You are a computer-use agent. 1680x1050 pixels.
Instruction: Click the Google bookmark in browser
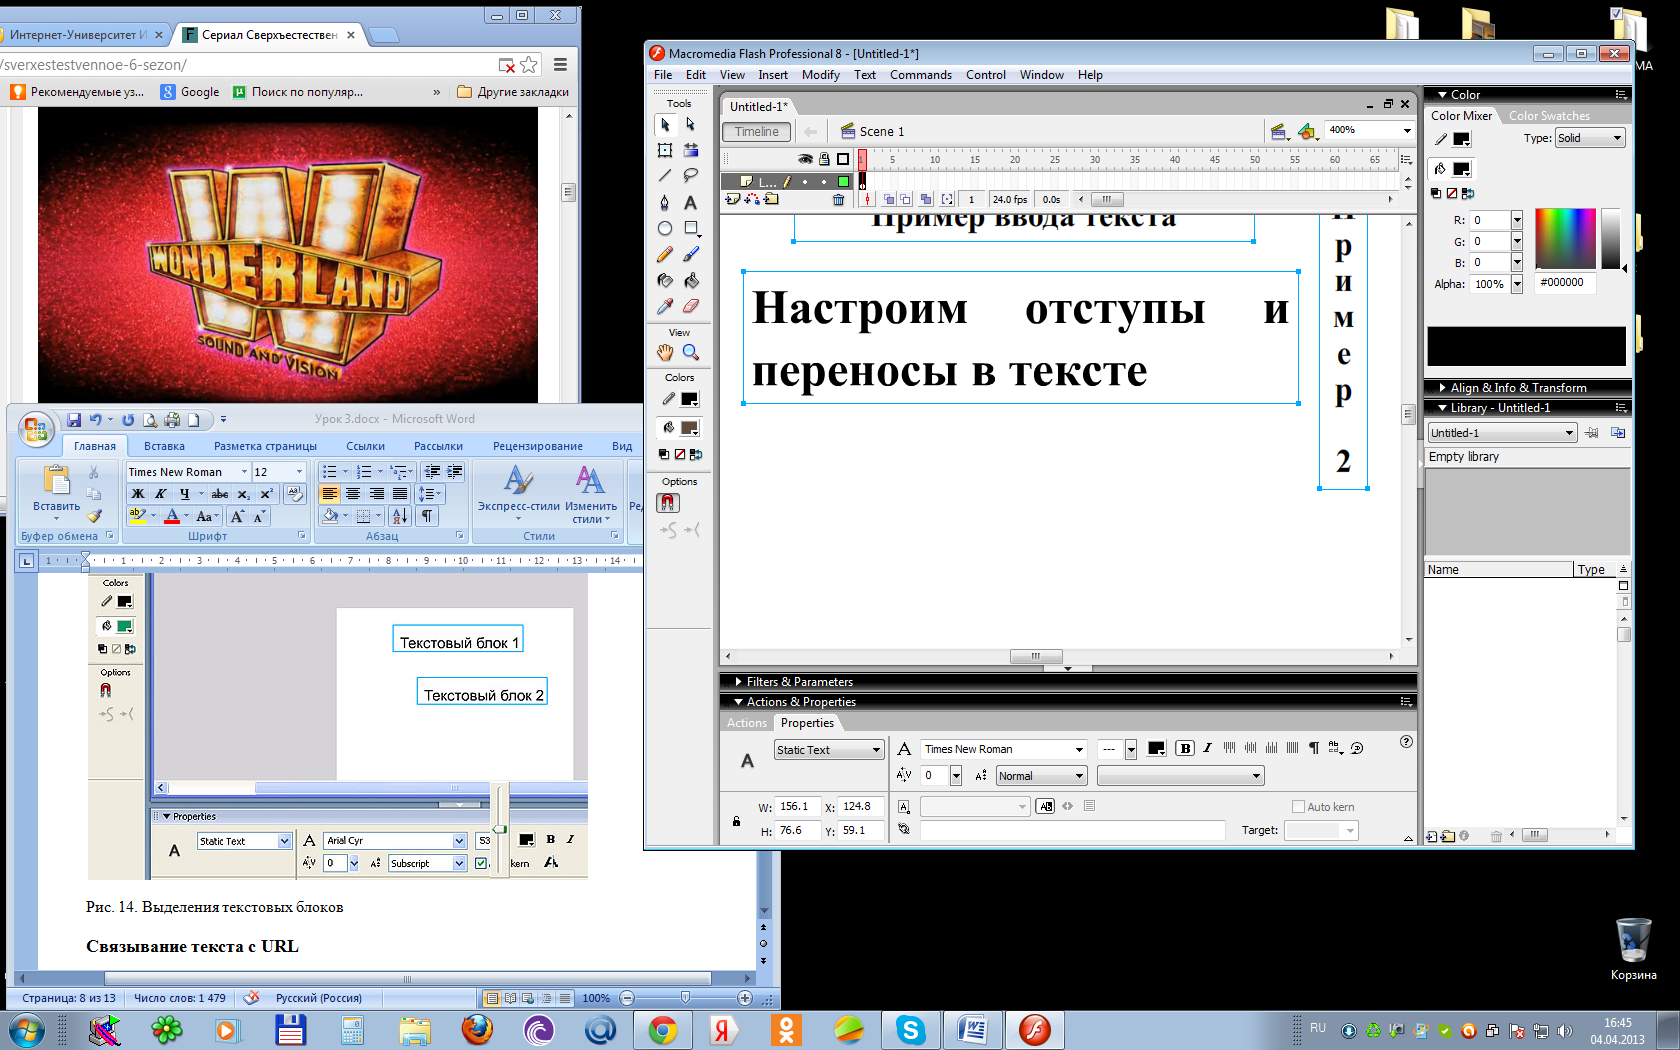[190, 92]
